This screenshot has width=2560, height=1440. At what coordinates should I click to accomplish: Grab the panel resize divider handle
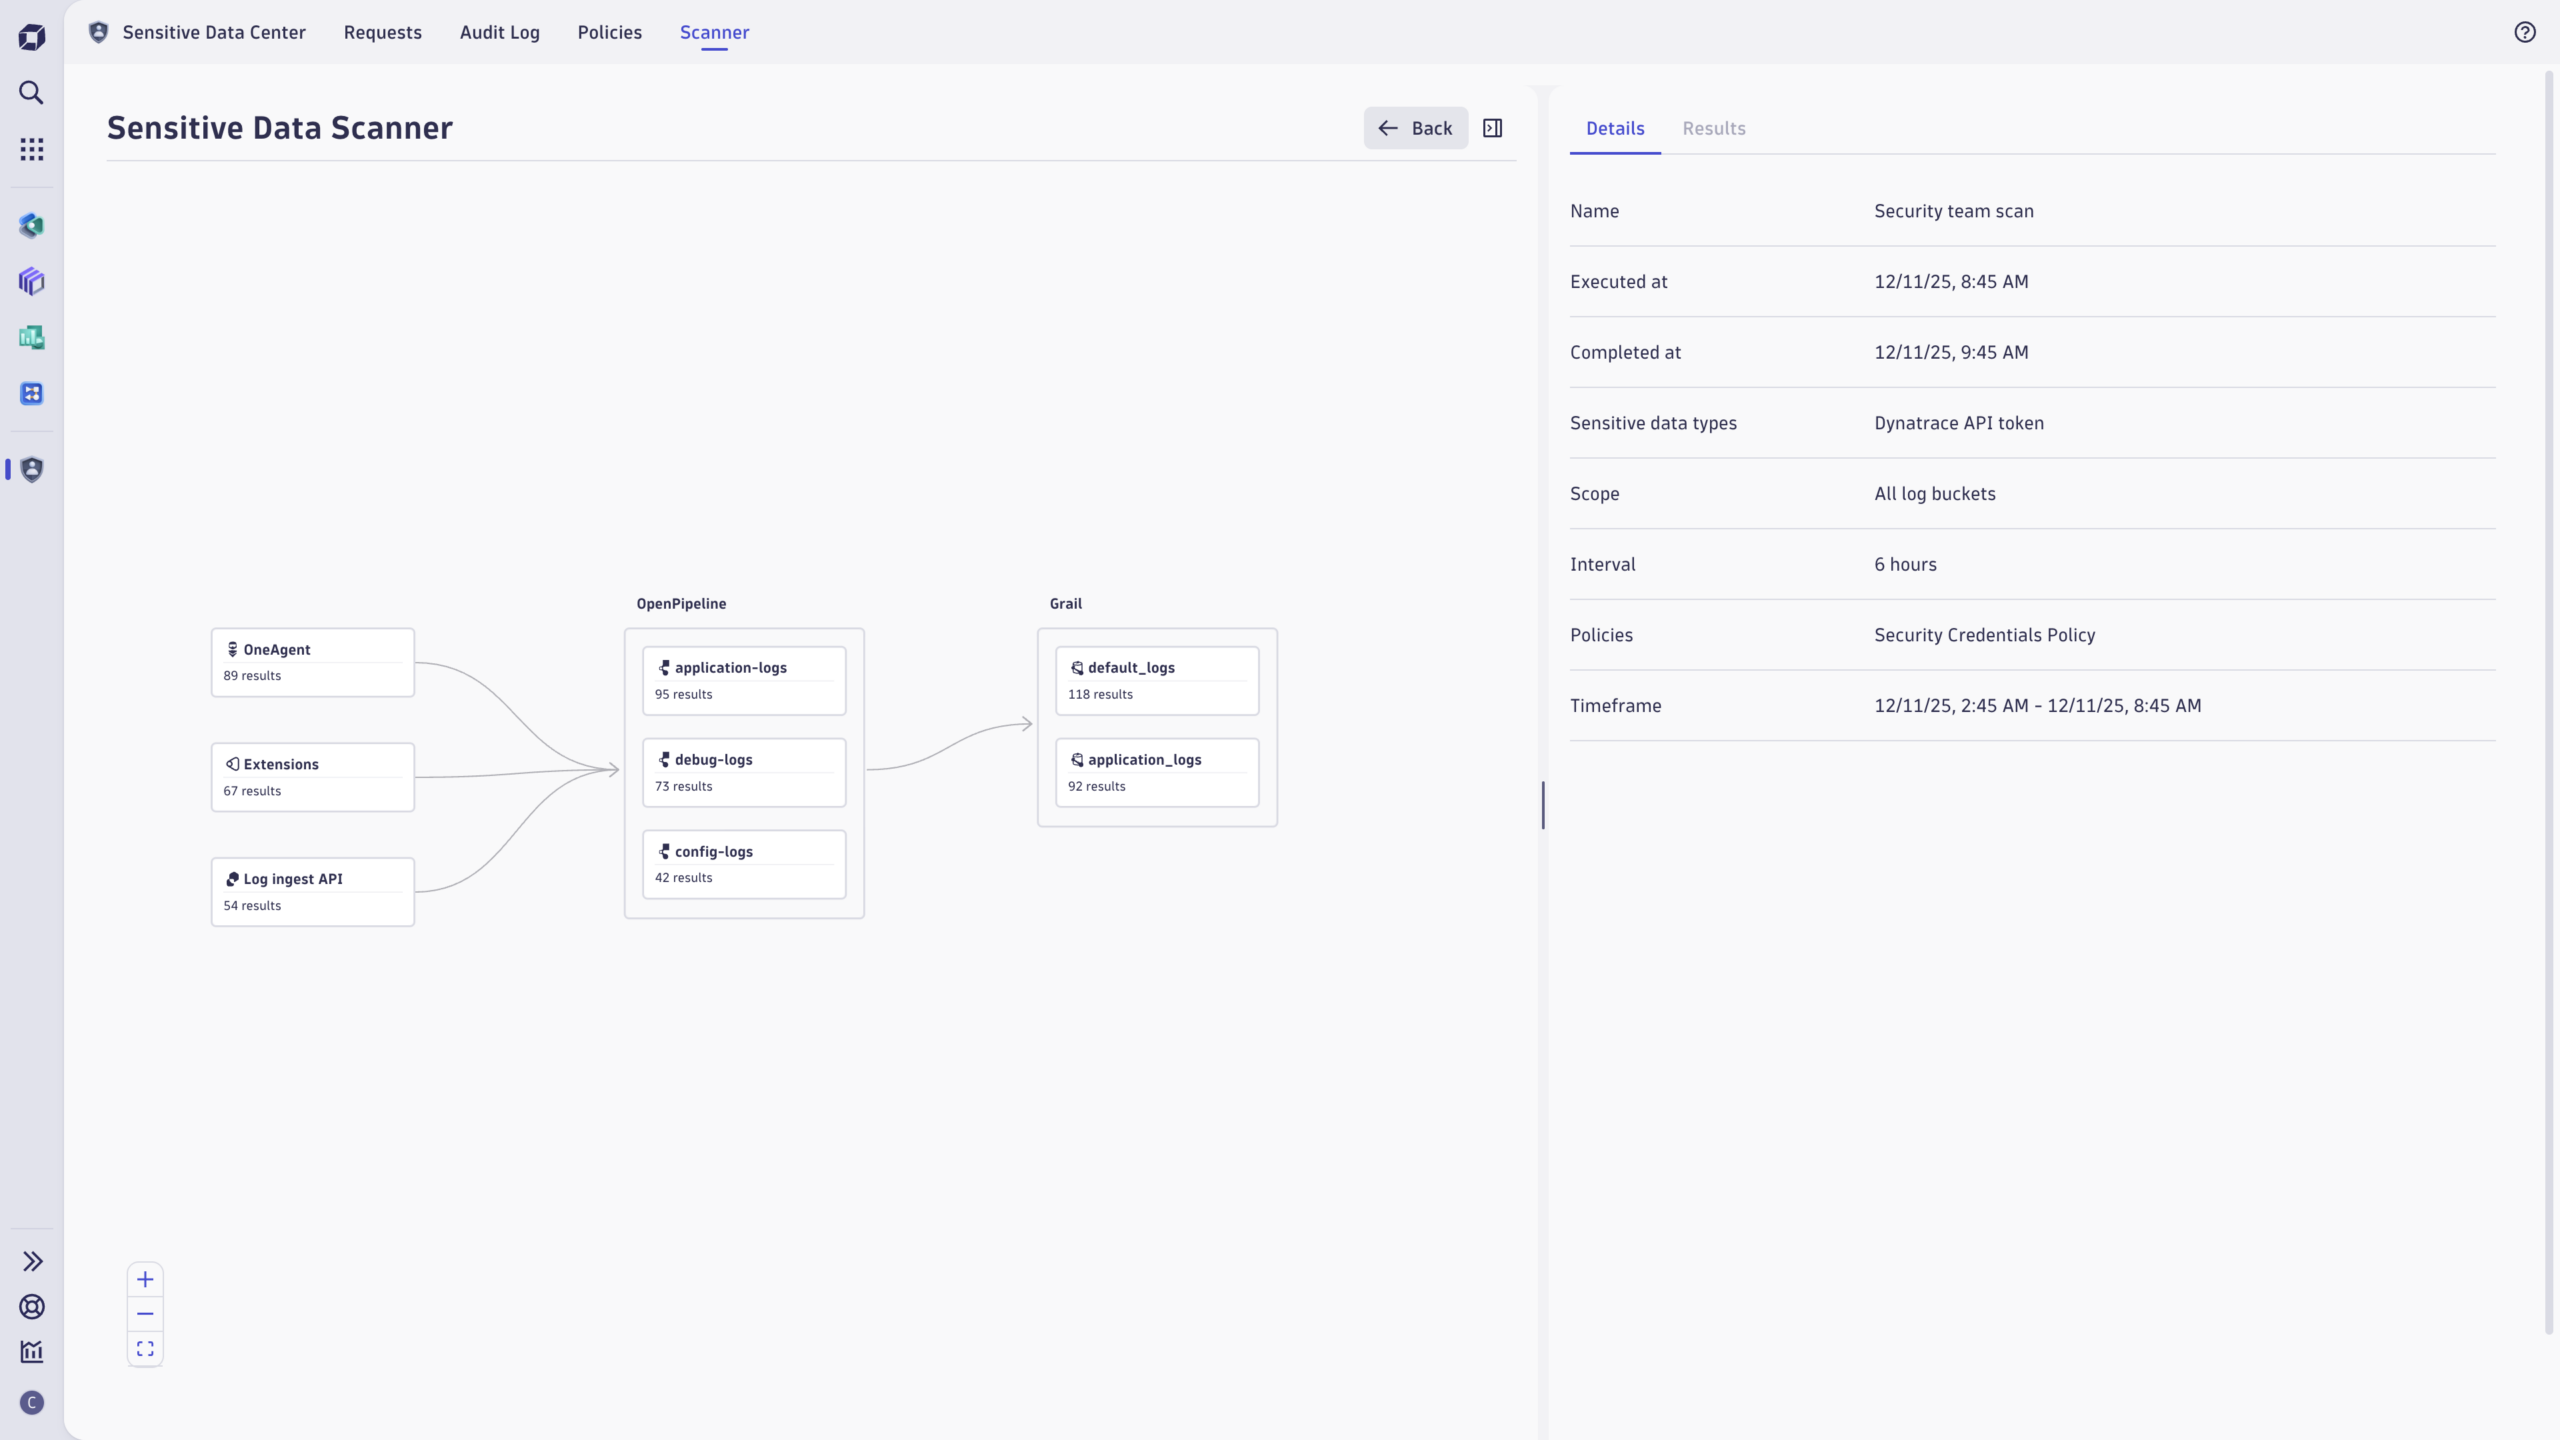(x=1543, y=805)
